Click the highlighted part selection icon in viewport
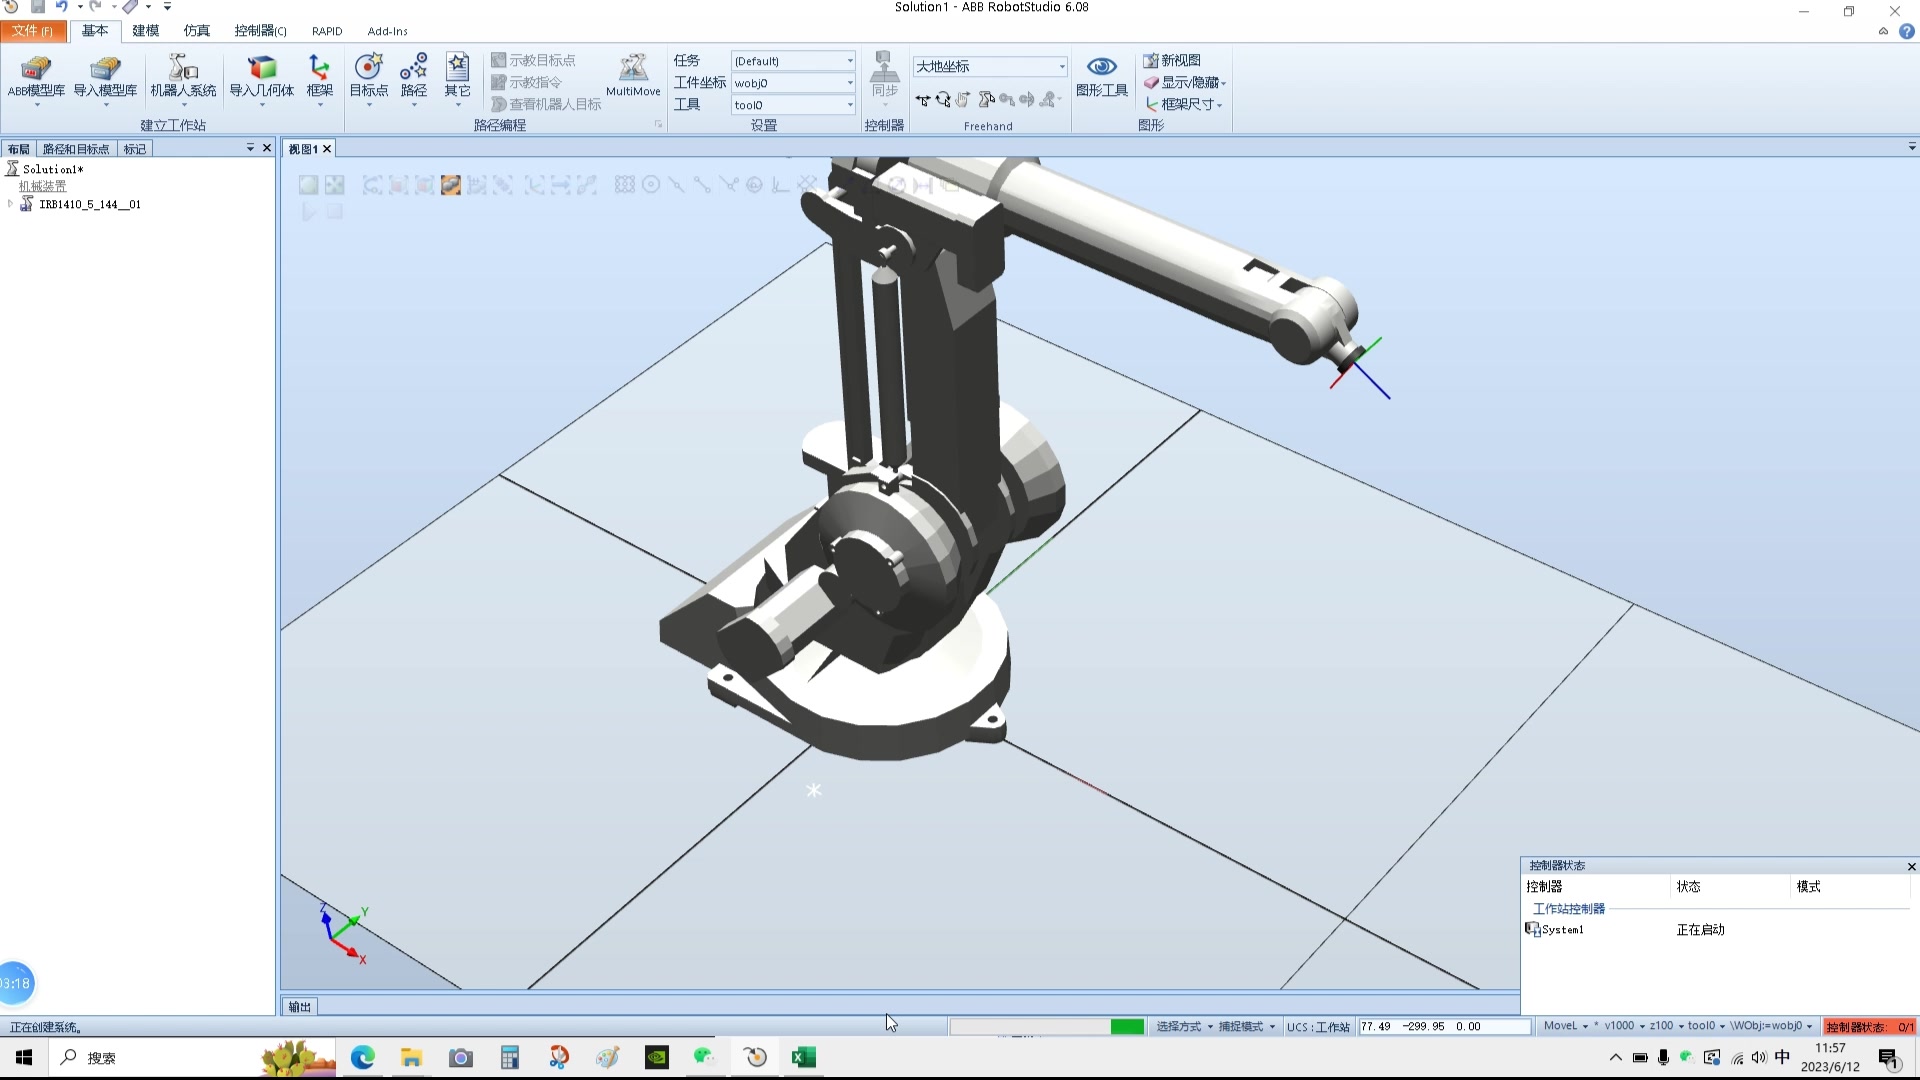 [451, 185]
